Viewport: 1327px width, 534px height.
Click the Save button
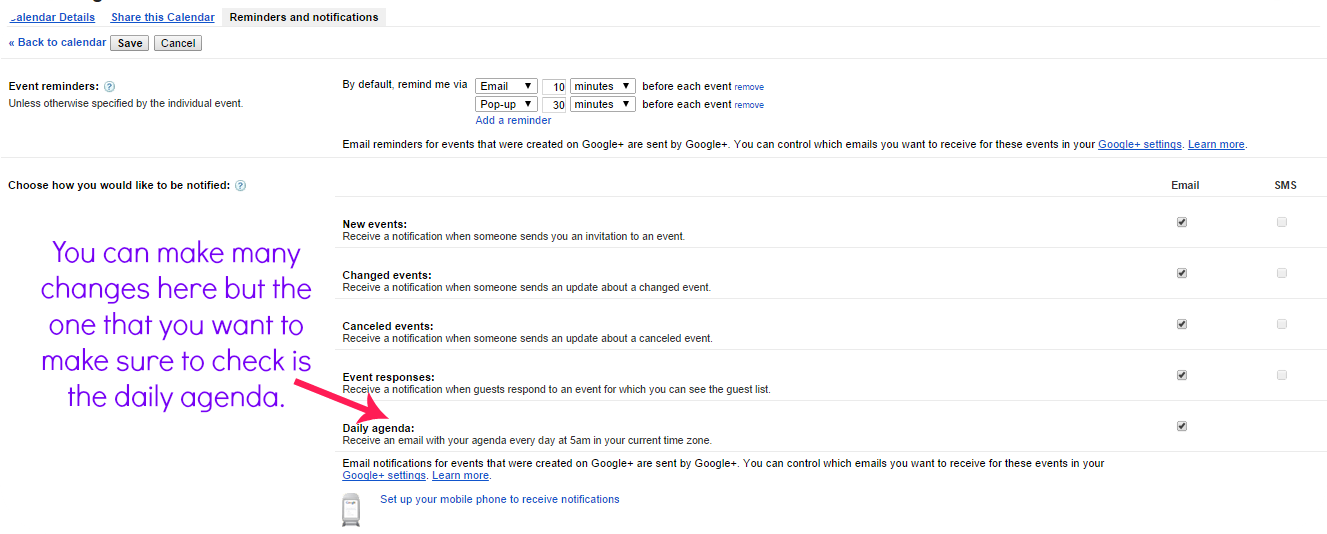tap(130, 43)
